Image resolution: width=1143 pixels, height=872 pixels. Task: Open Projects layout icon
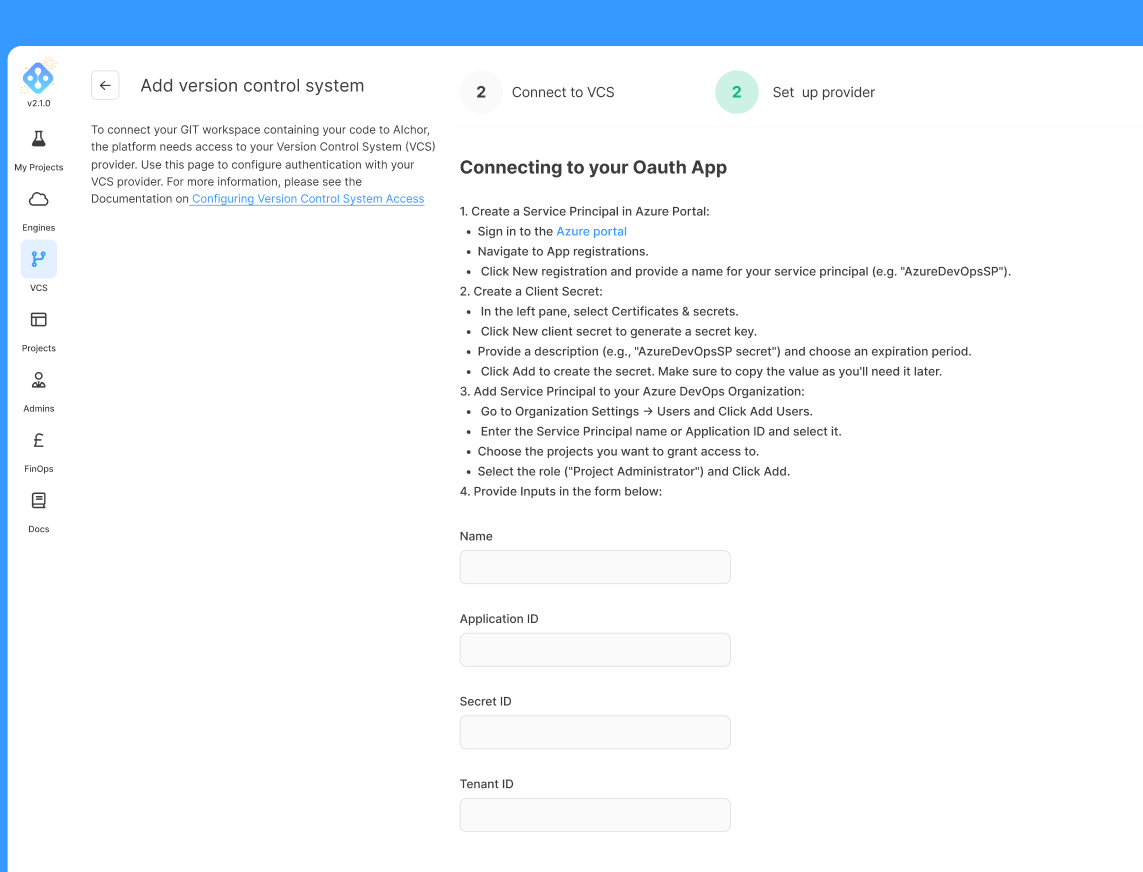(x=39, y=319)
